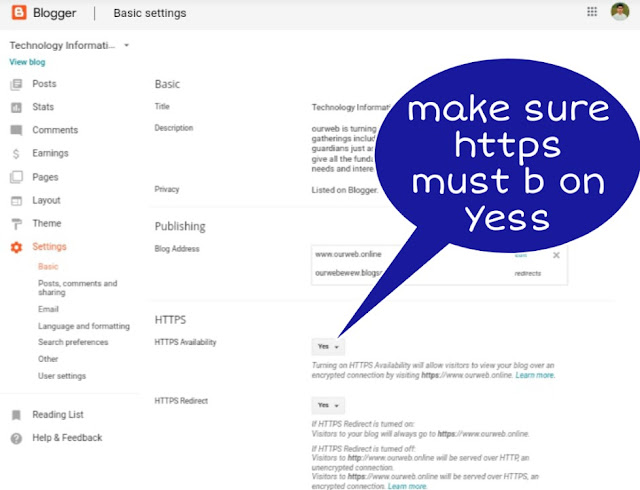Click the Blog Address label

(177, 249)
